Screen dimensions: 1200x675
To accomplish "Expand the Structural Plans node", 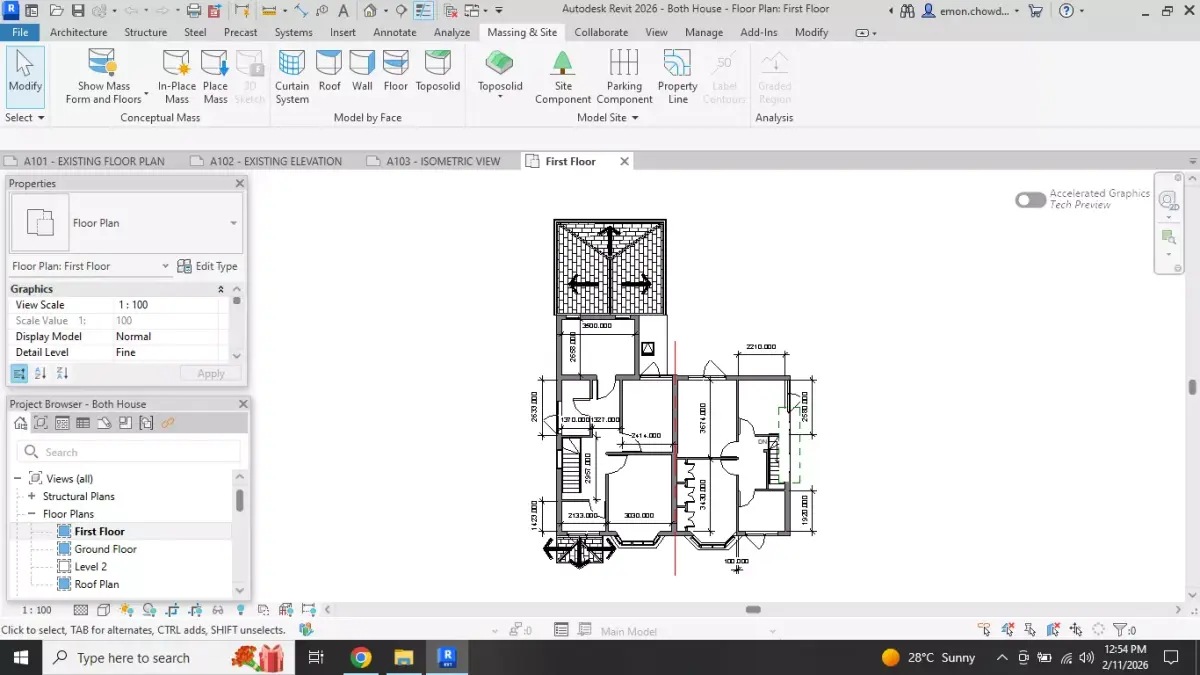I will [32, 496].
